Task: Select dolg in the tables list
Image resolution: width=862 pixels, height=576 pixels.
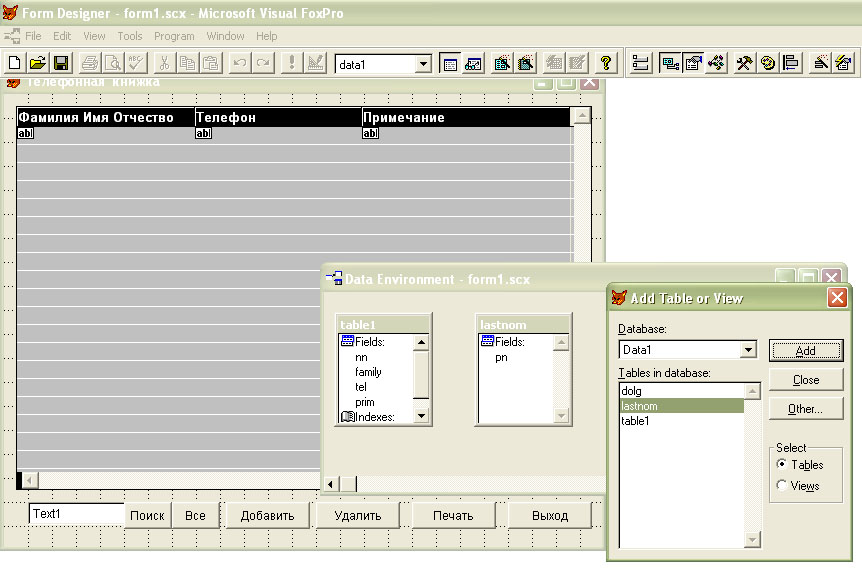Action: click(631, 391)
